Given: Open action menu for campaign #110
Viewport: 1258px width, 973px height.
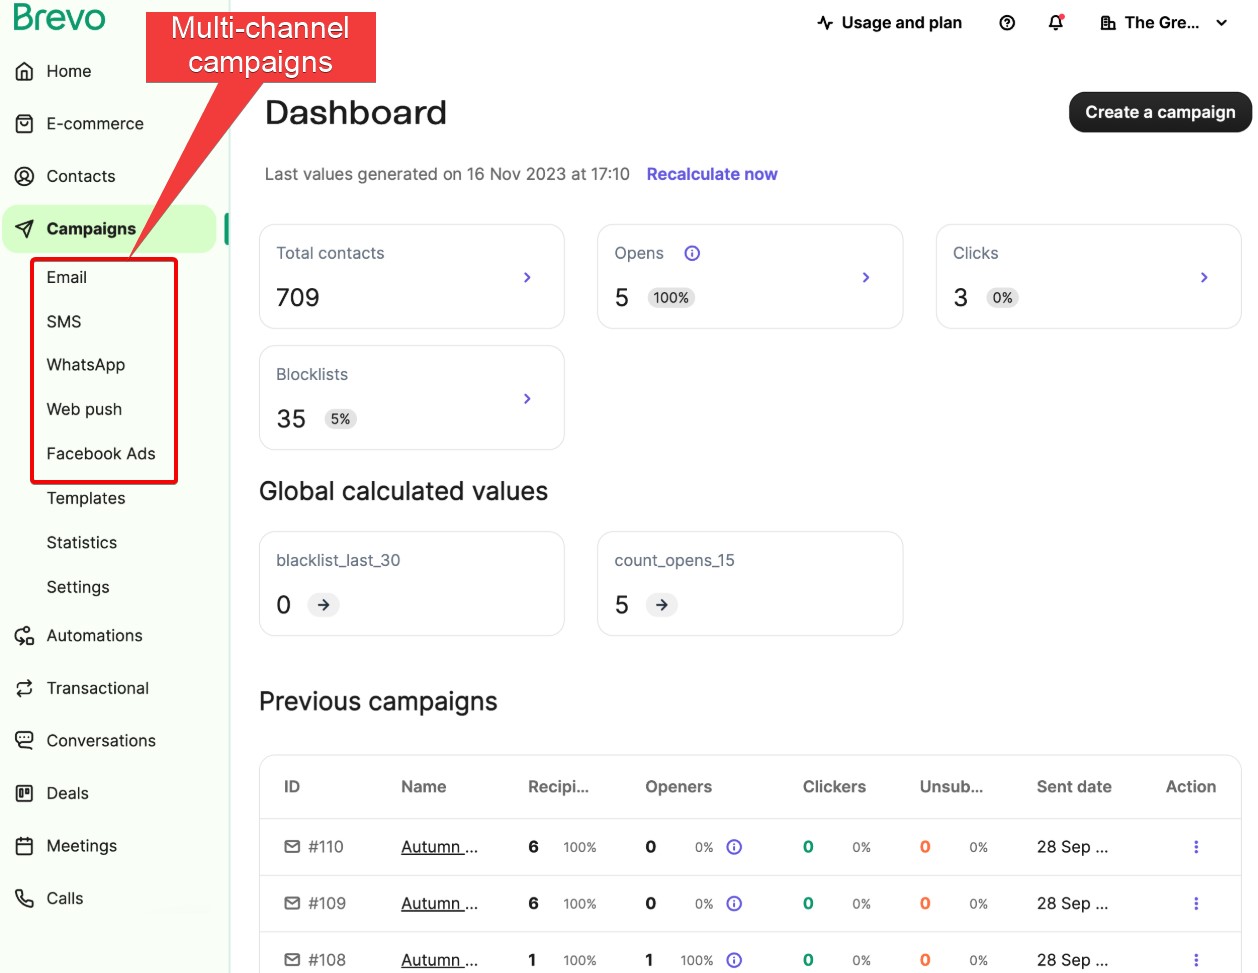Looking at the screenshot, I should 1195,847.
